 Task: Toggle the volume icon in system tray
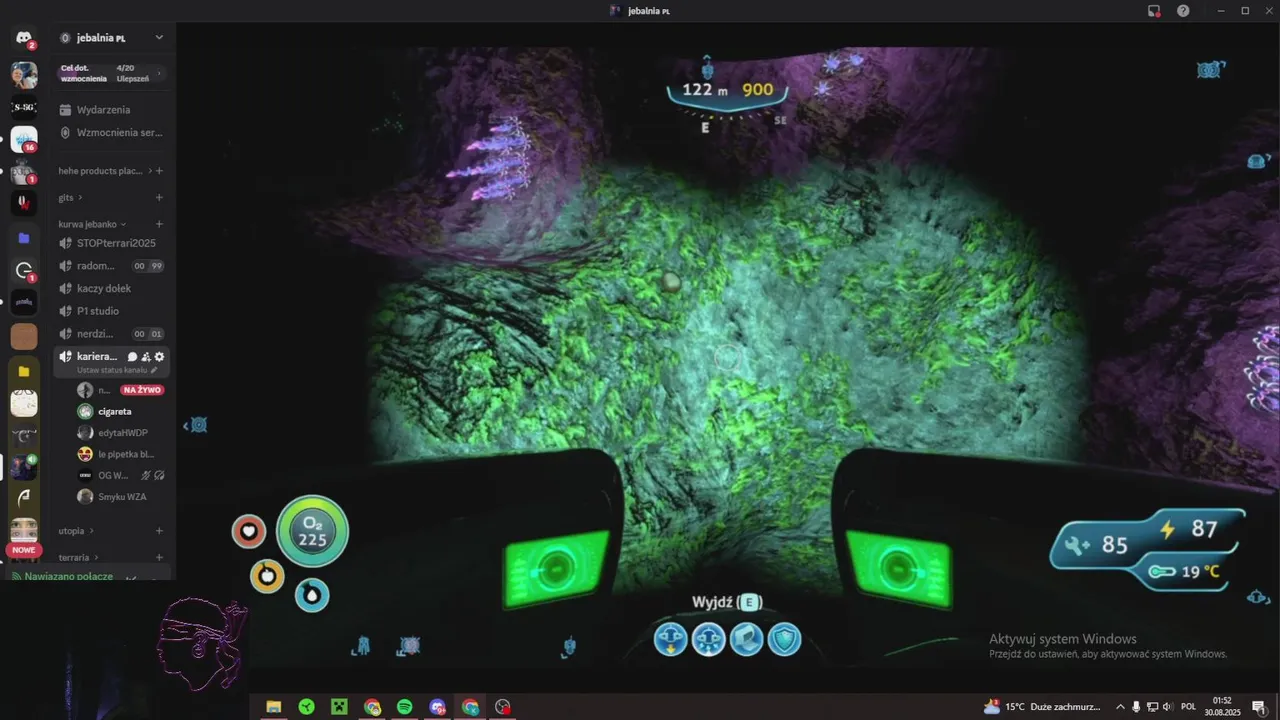[x=1168, y=707]
